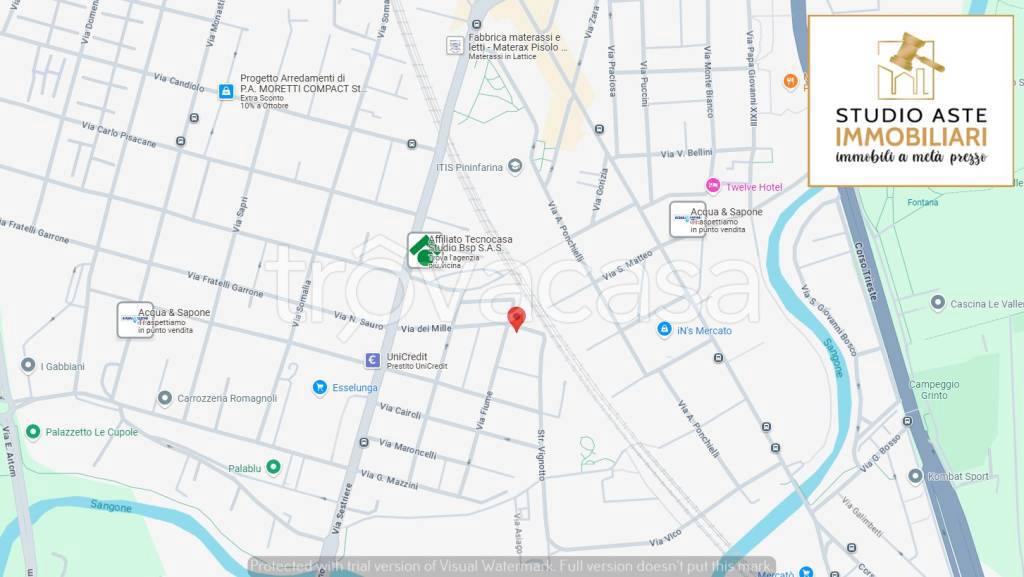Select the Via Sestriere street label
The image size is (1024, 577).
pos(342,509)
